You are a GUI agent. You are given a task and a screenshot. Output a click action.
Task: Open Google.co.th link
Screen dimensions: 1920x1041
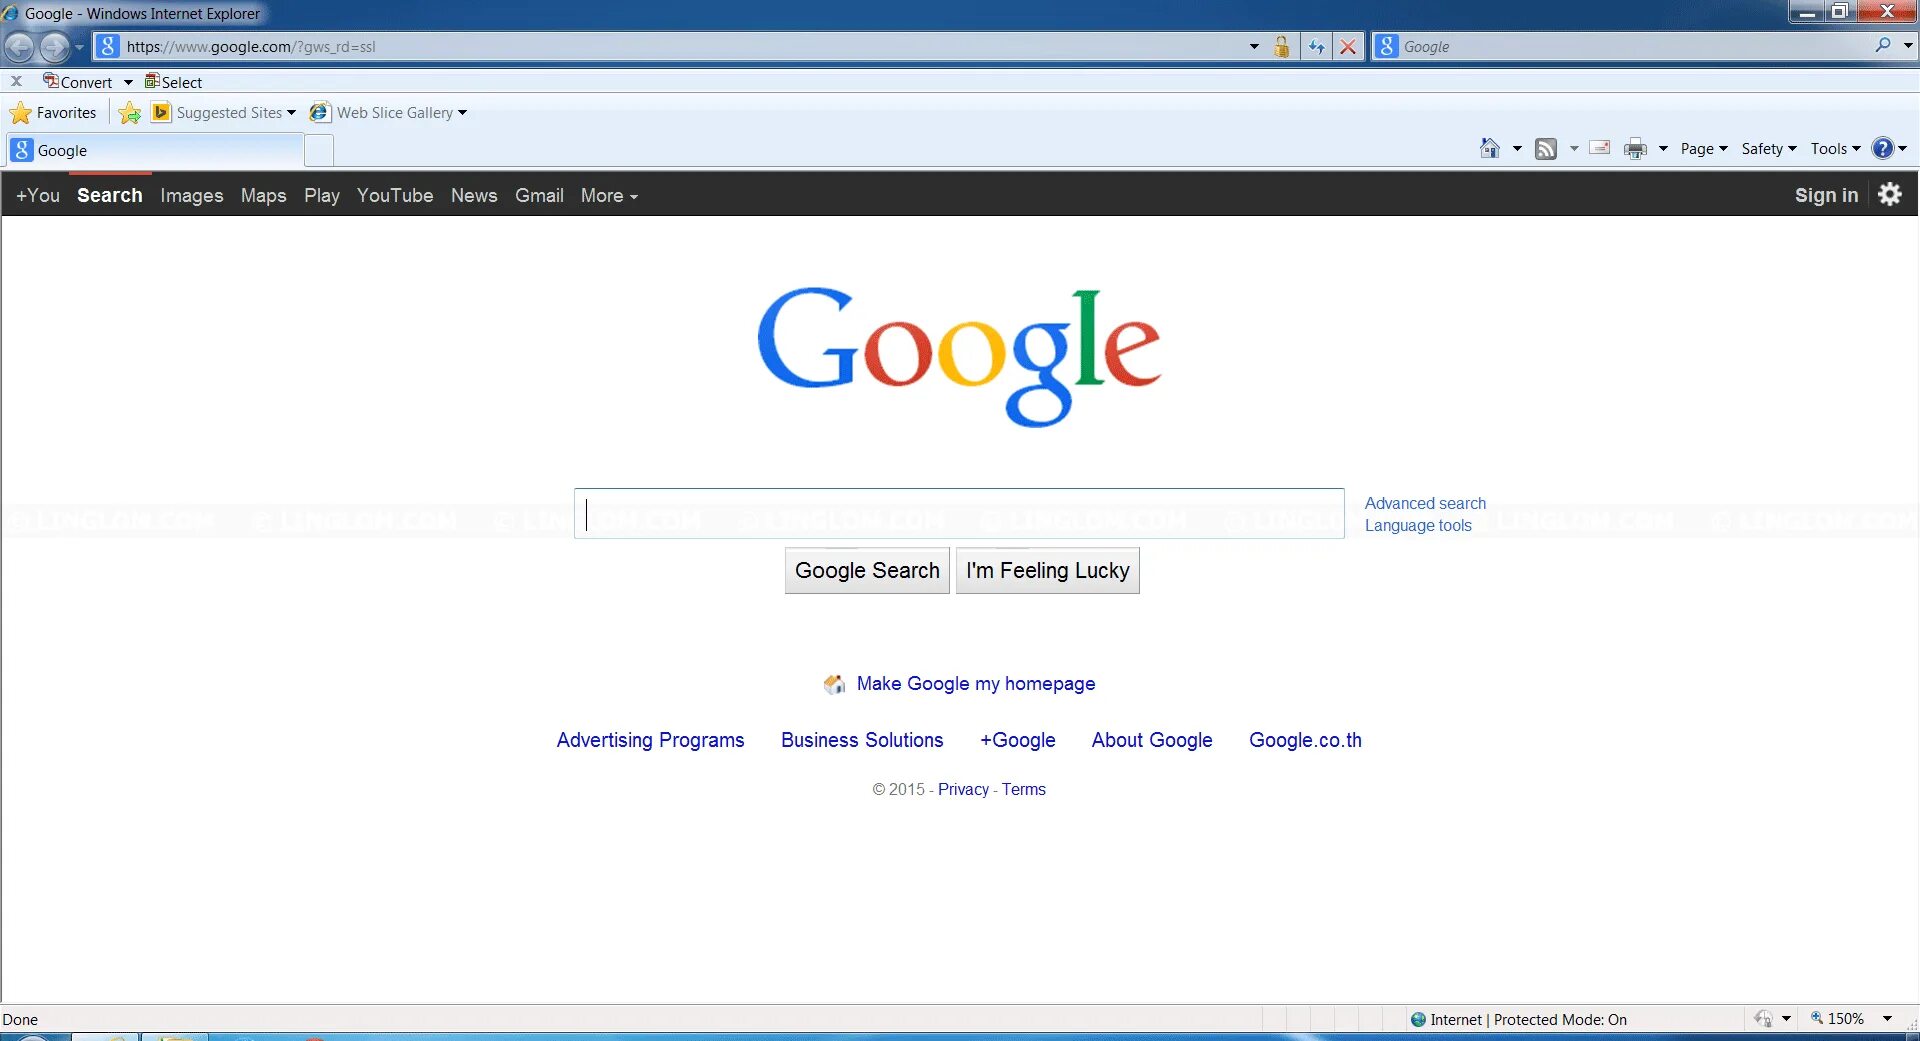tap(1305, 740)
